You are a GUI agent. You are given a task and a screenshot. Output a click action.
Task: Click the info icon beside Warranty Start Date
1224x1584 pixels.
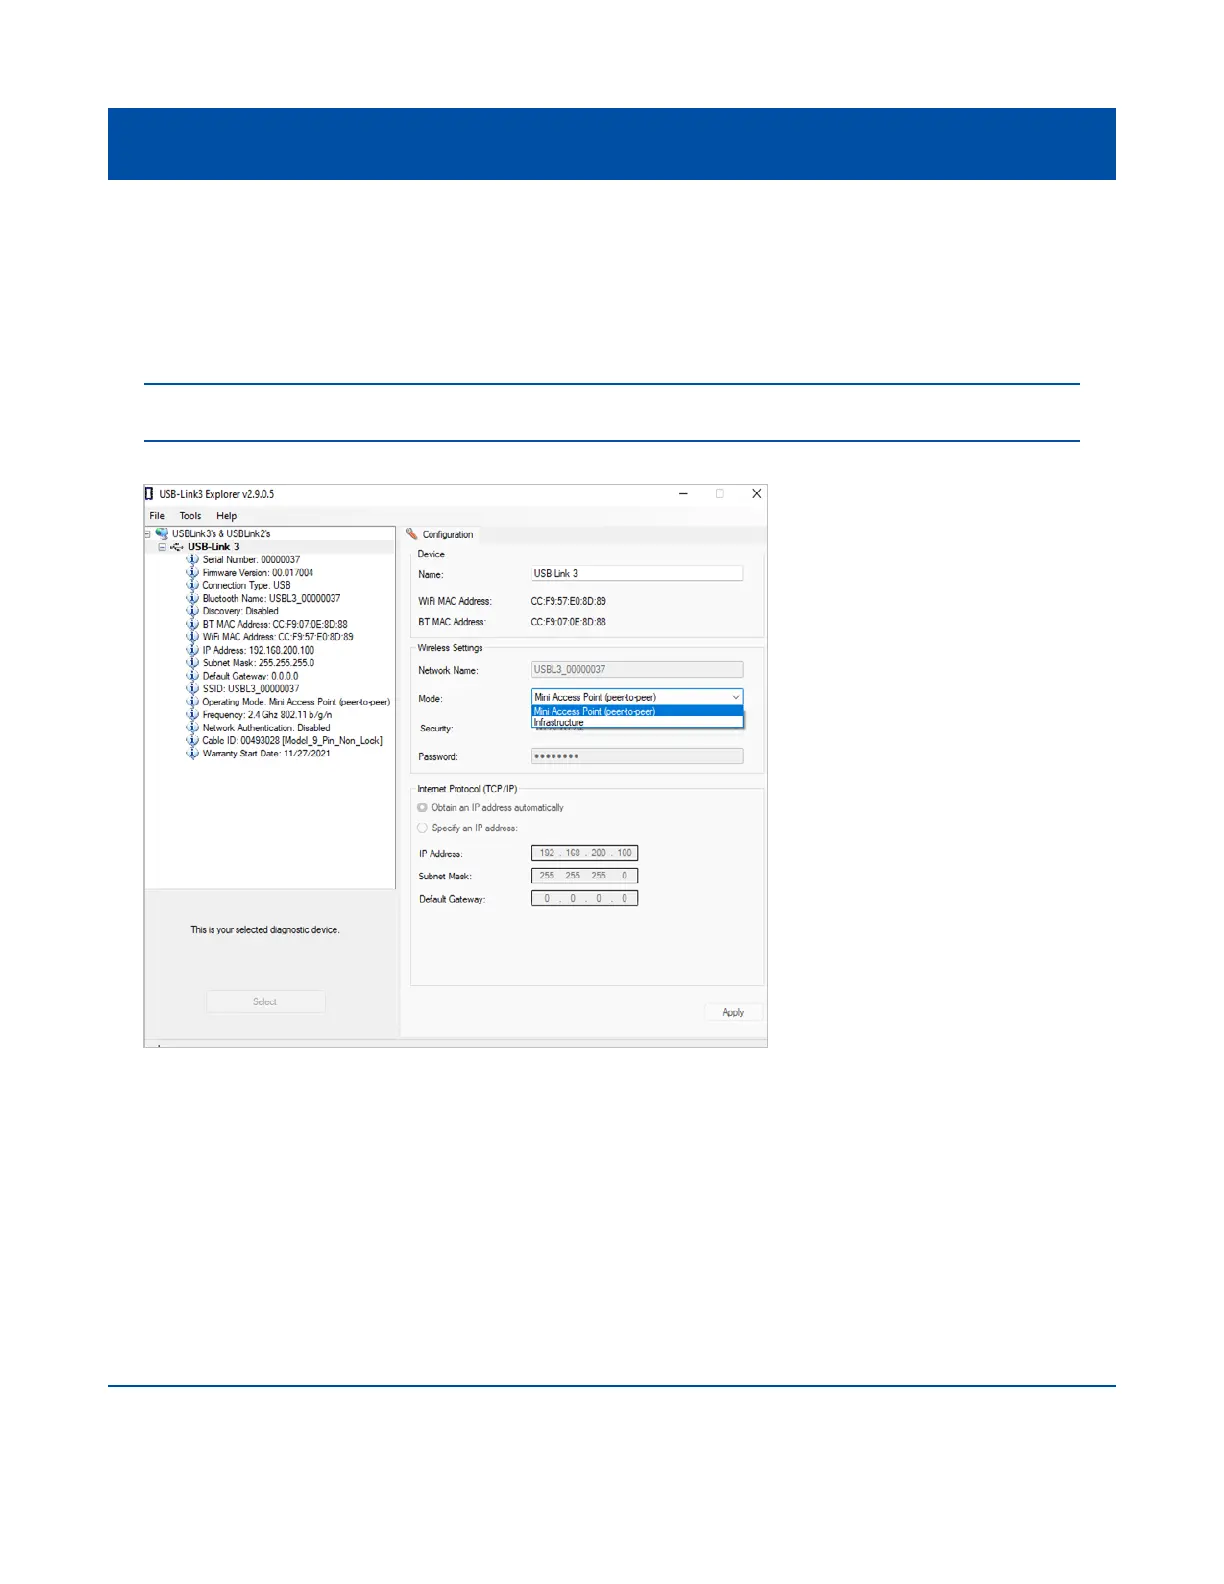[x=192, y=754]
